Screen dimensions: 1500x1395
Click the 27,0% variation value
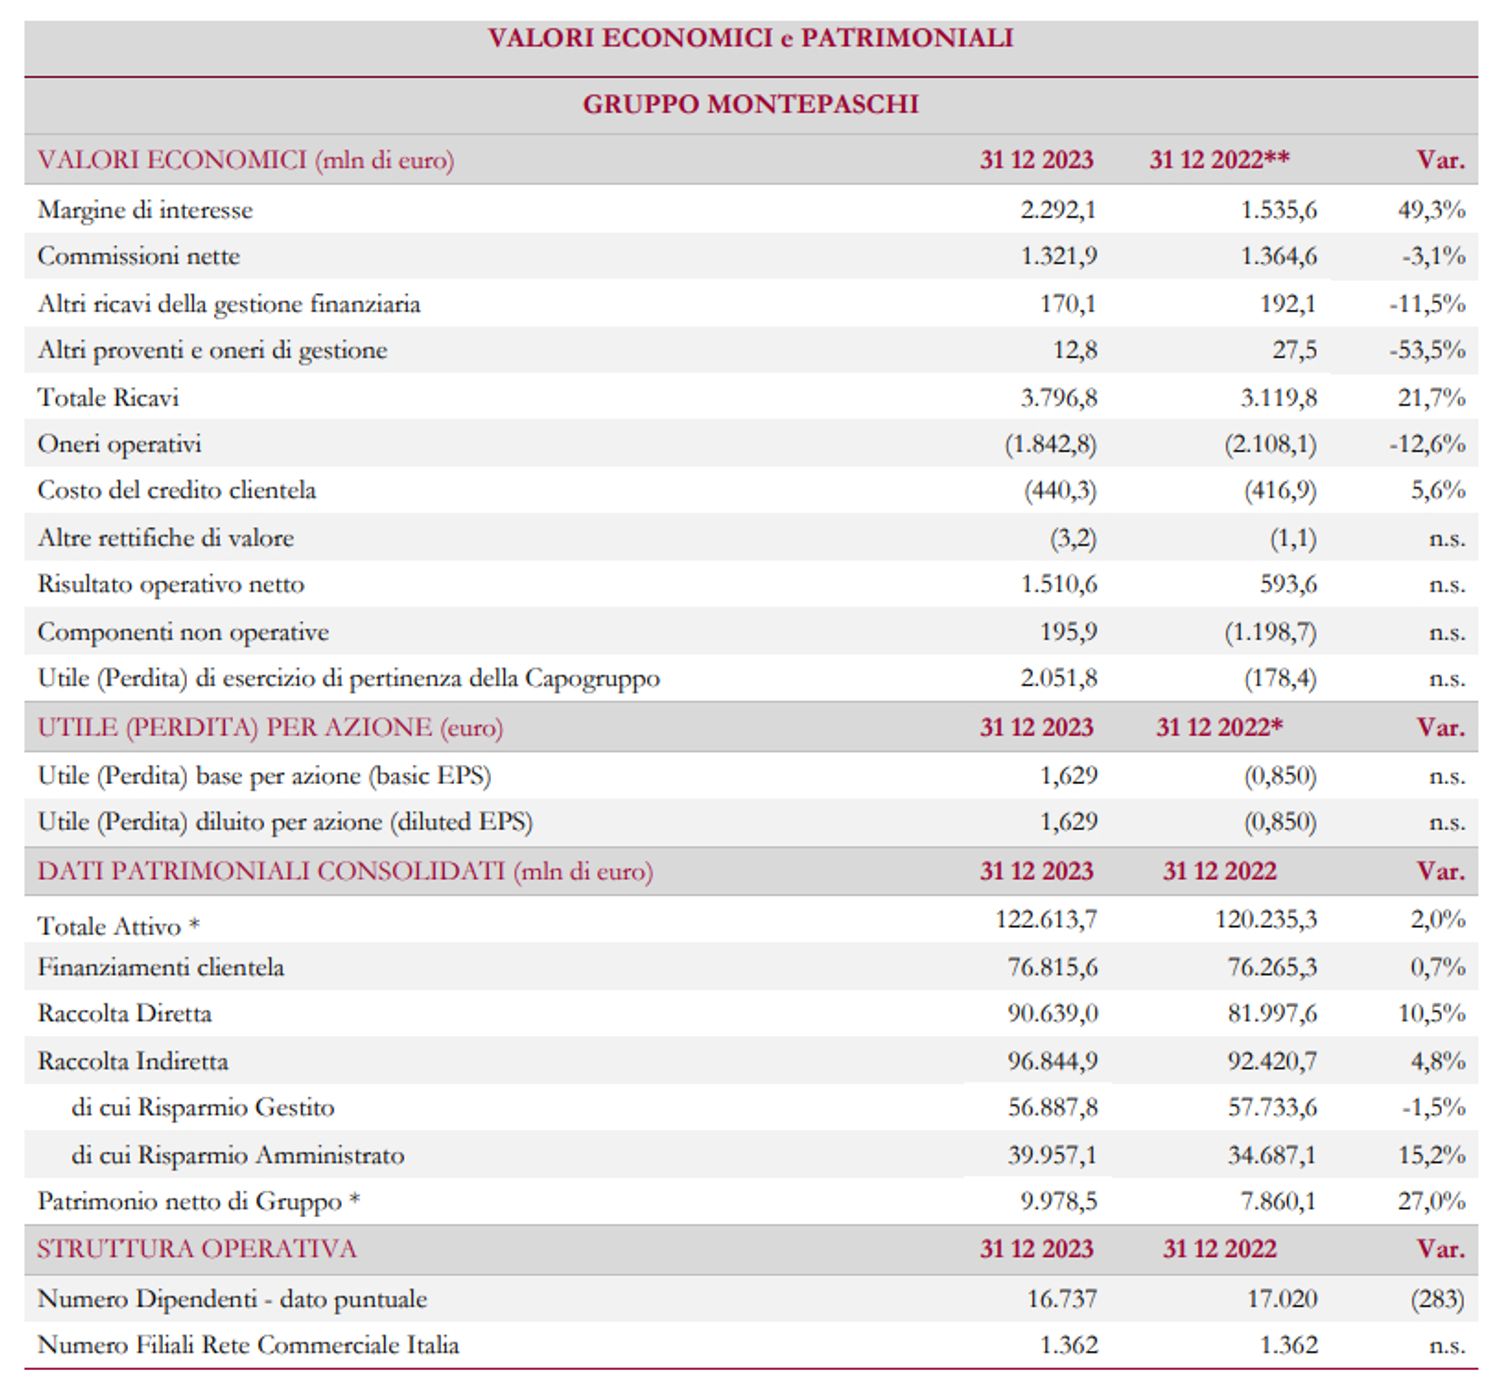pos(1431,1201)
